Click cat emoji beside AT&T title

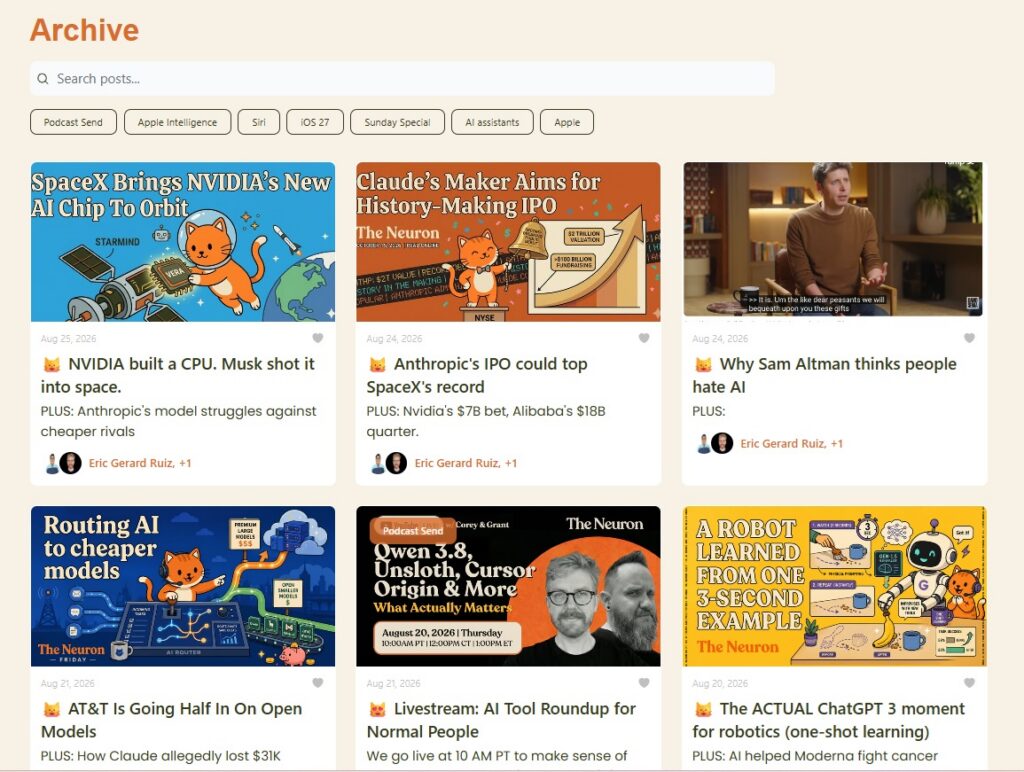(x=52, y=709)
